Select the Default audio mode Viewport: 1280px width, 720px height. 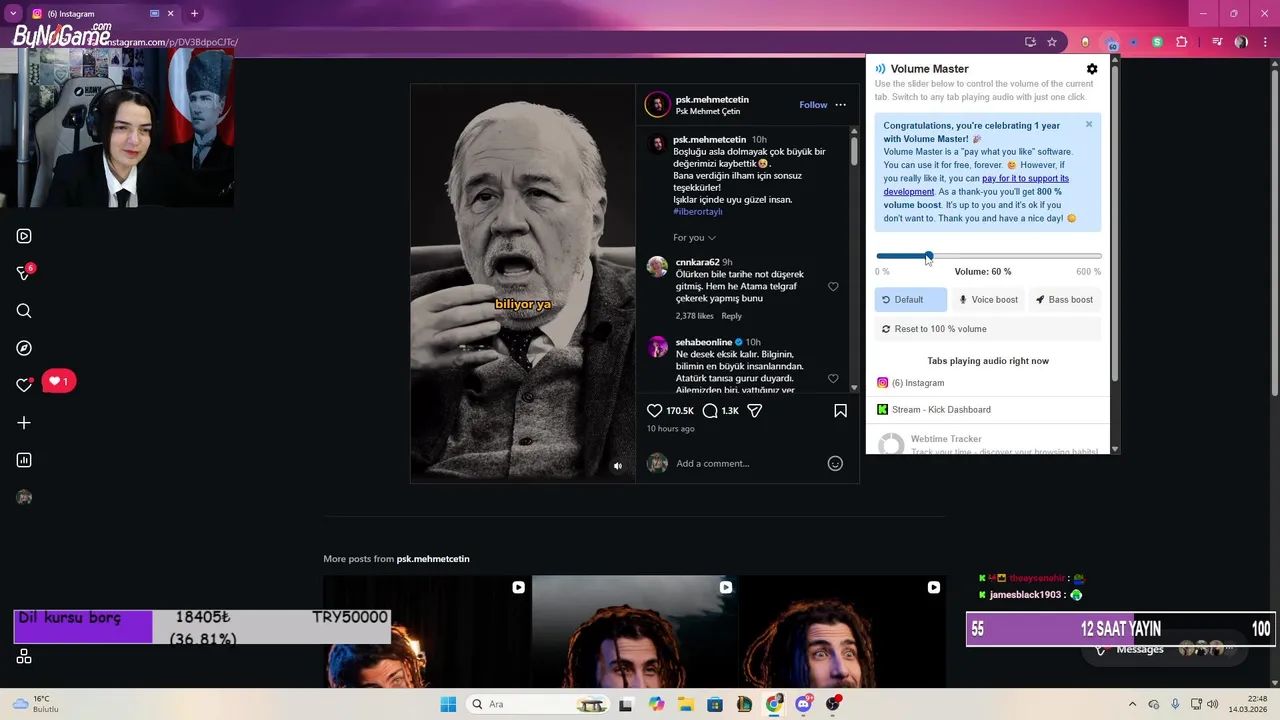pyautogui.click(x=910, y=300)
